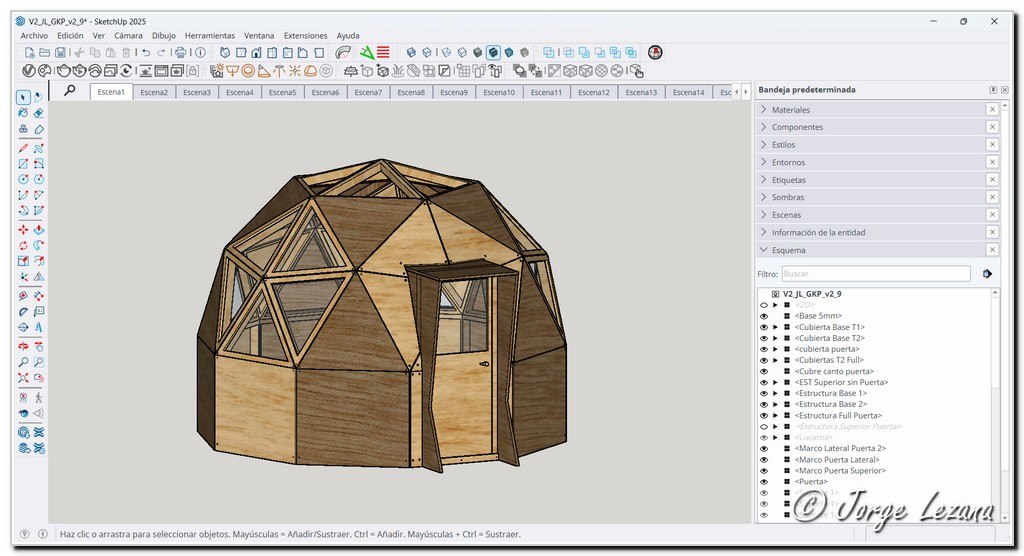Show the hidden Estructura Superior Puerta group
The image size is (1024, 556).
pyautogui.click(x=764, y=426)
